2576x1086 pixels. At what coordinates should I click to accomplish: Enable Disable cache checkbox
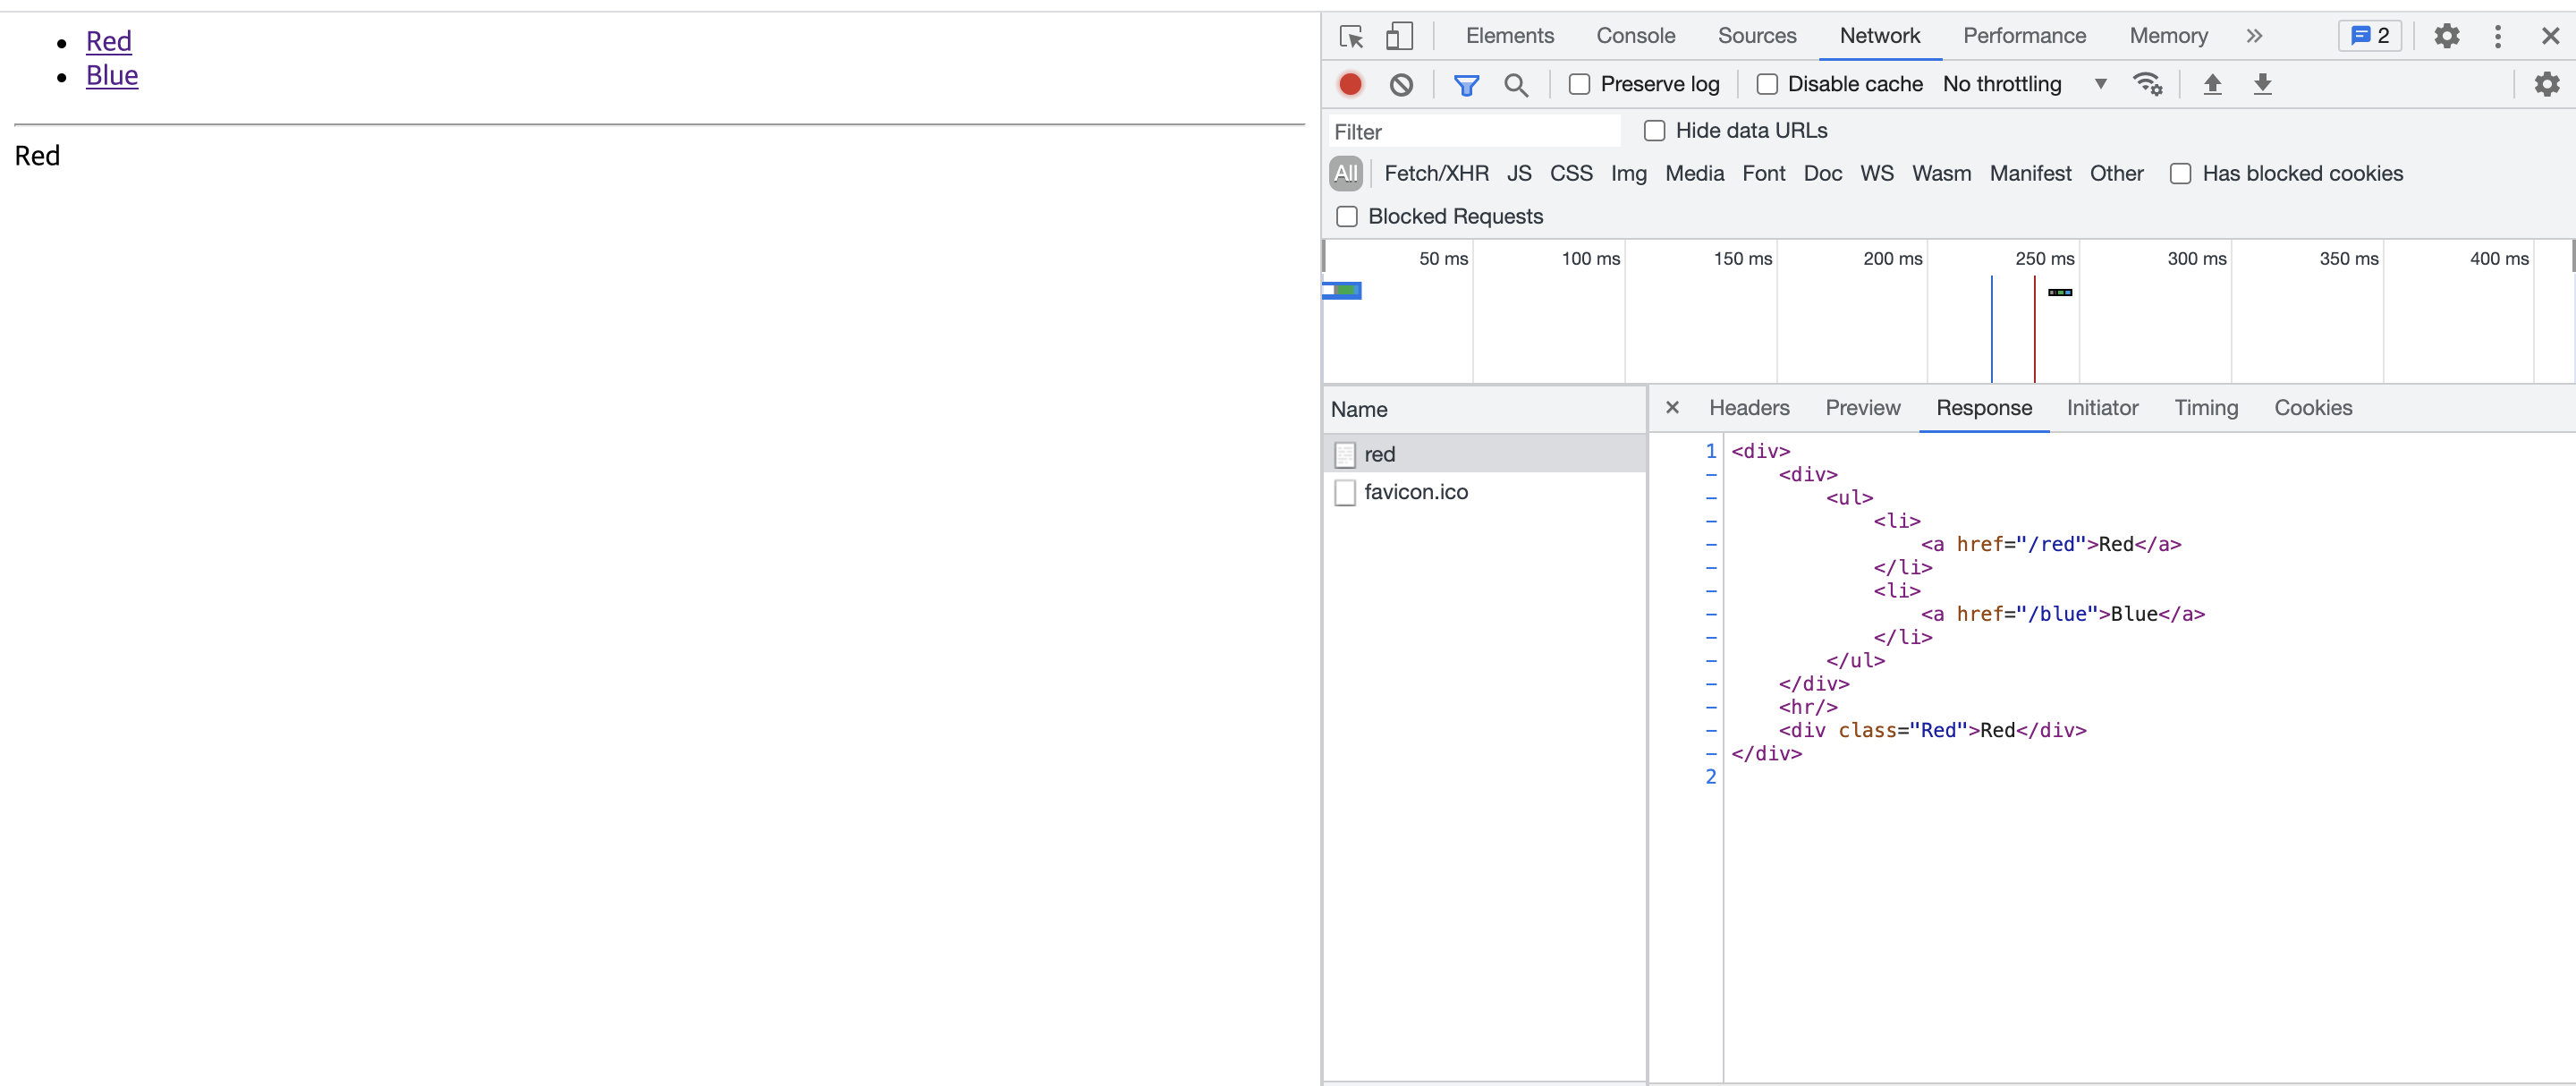click(x=1767, y=85)
